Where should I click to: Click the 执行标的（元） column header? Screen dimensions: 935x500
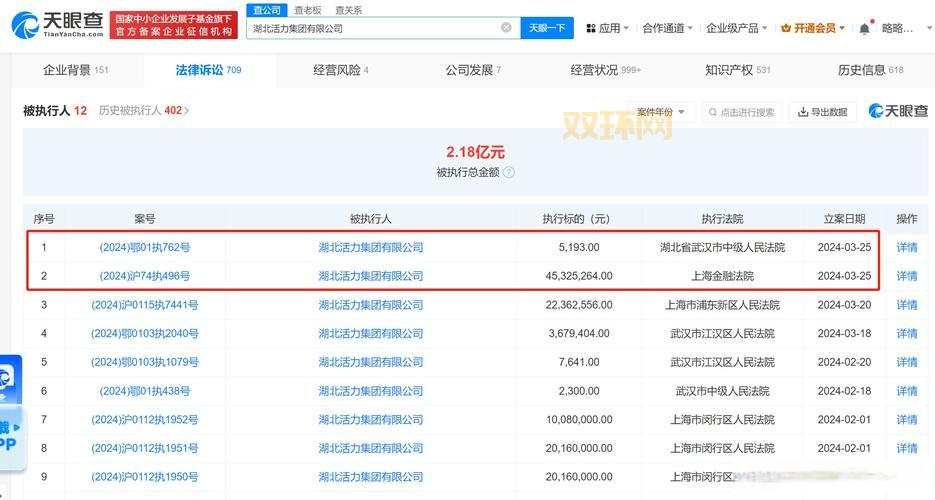[x=575, y=219]
